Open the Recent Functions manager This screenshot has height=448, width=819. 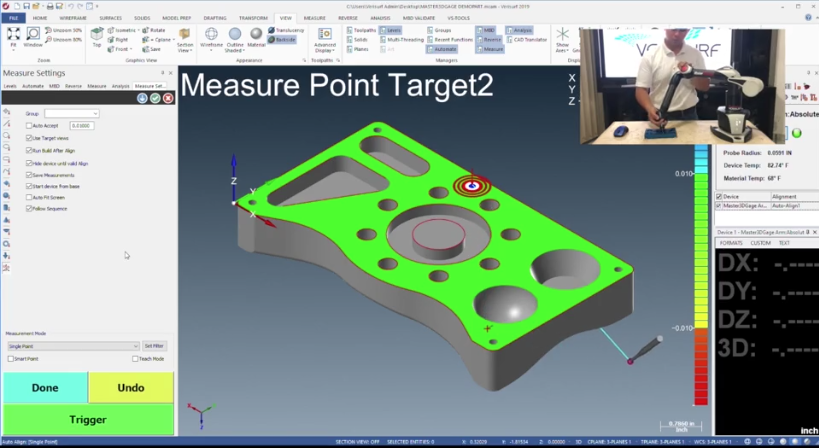(450, 40)
